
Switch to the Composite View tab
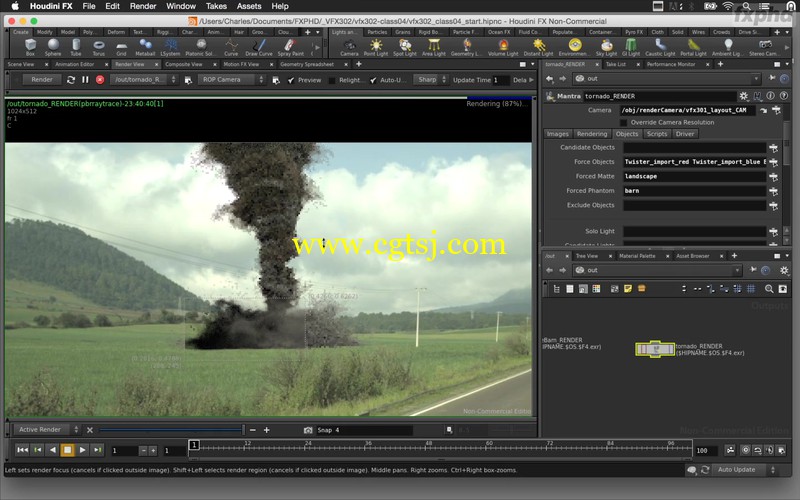point(184,64)
